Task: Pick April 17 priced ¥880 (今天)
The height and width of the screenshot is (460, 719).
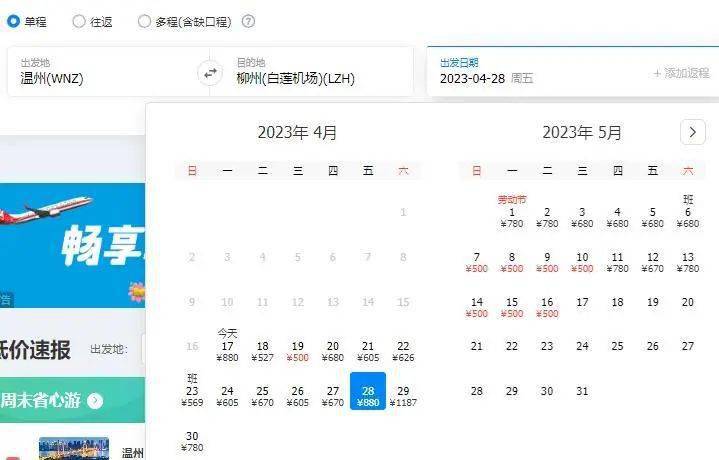Action: [x=227, y=345]
